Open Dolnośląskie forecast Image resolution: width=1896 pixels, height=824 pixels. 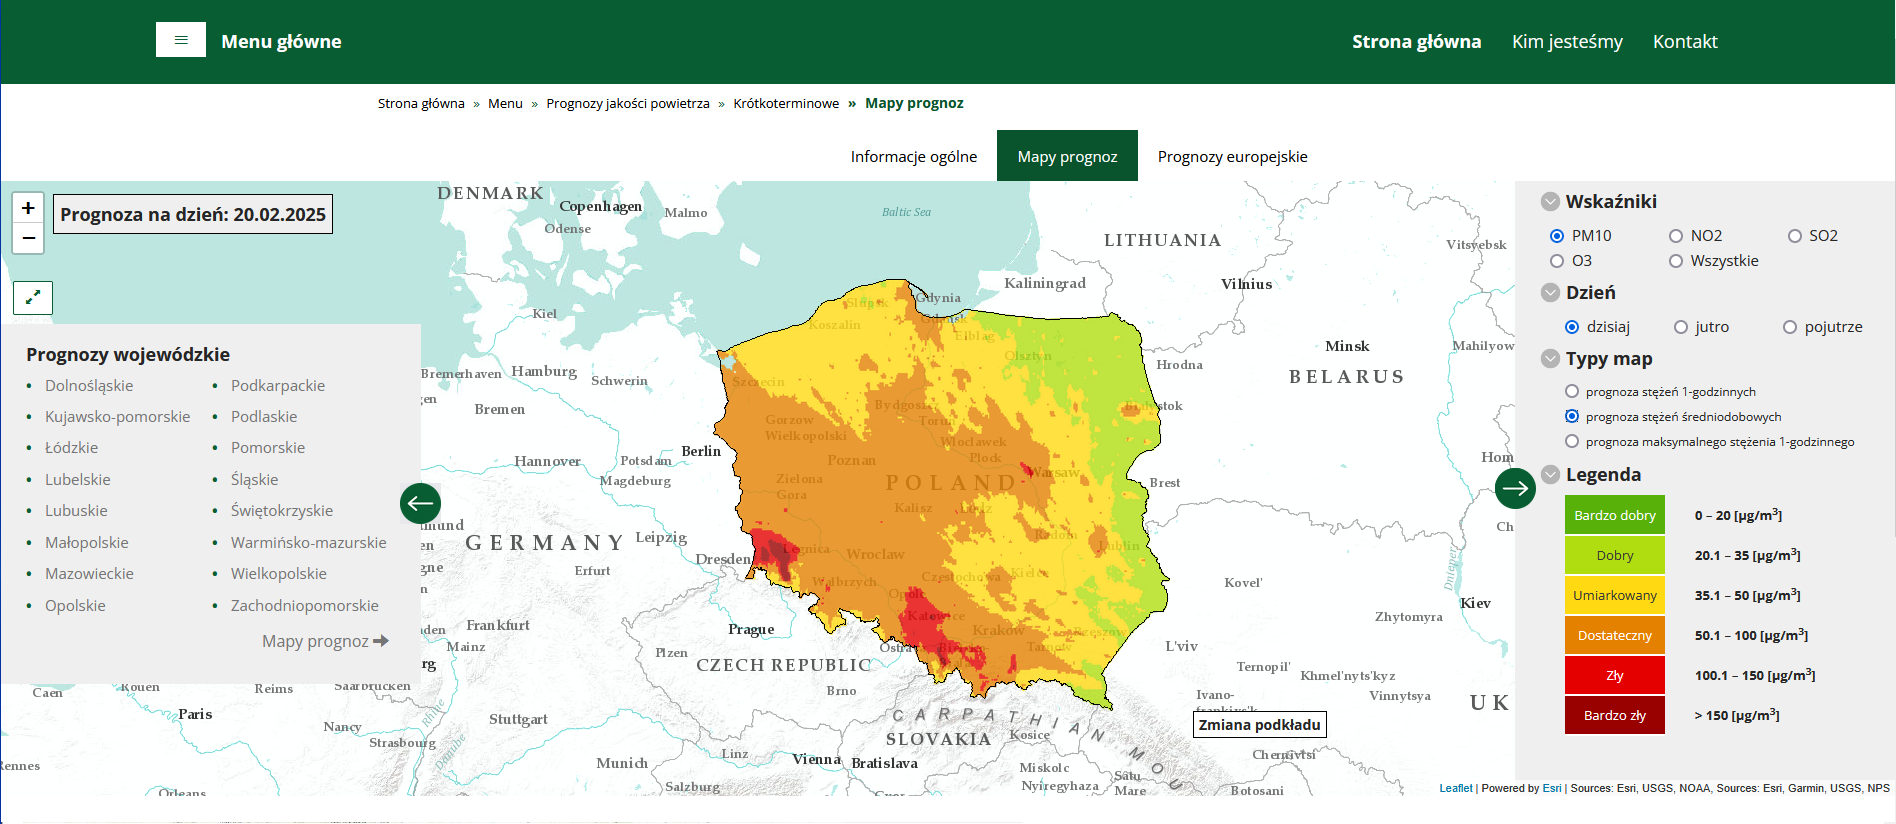89,386
